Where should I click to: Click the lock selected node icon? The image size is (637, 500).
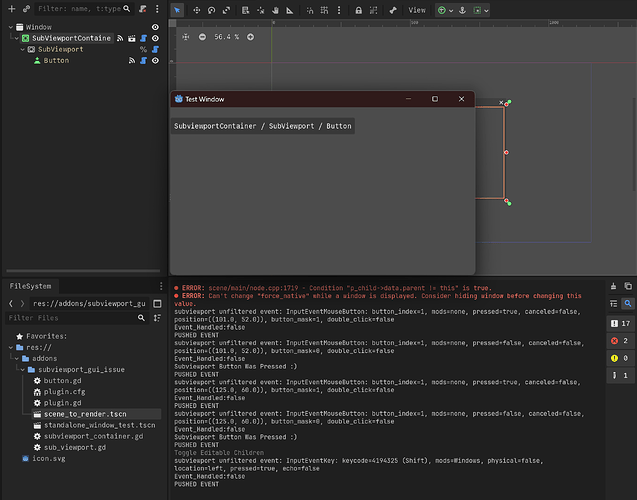[x=359, y=10]
